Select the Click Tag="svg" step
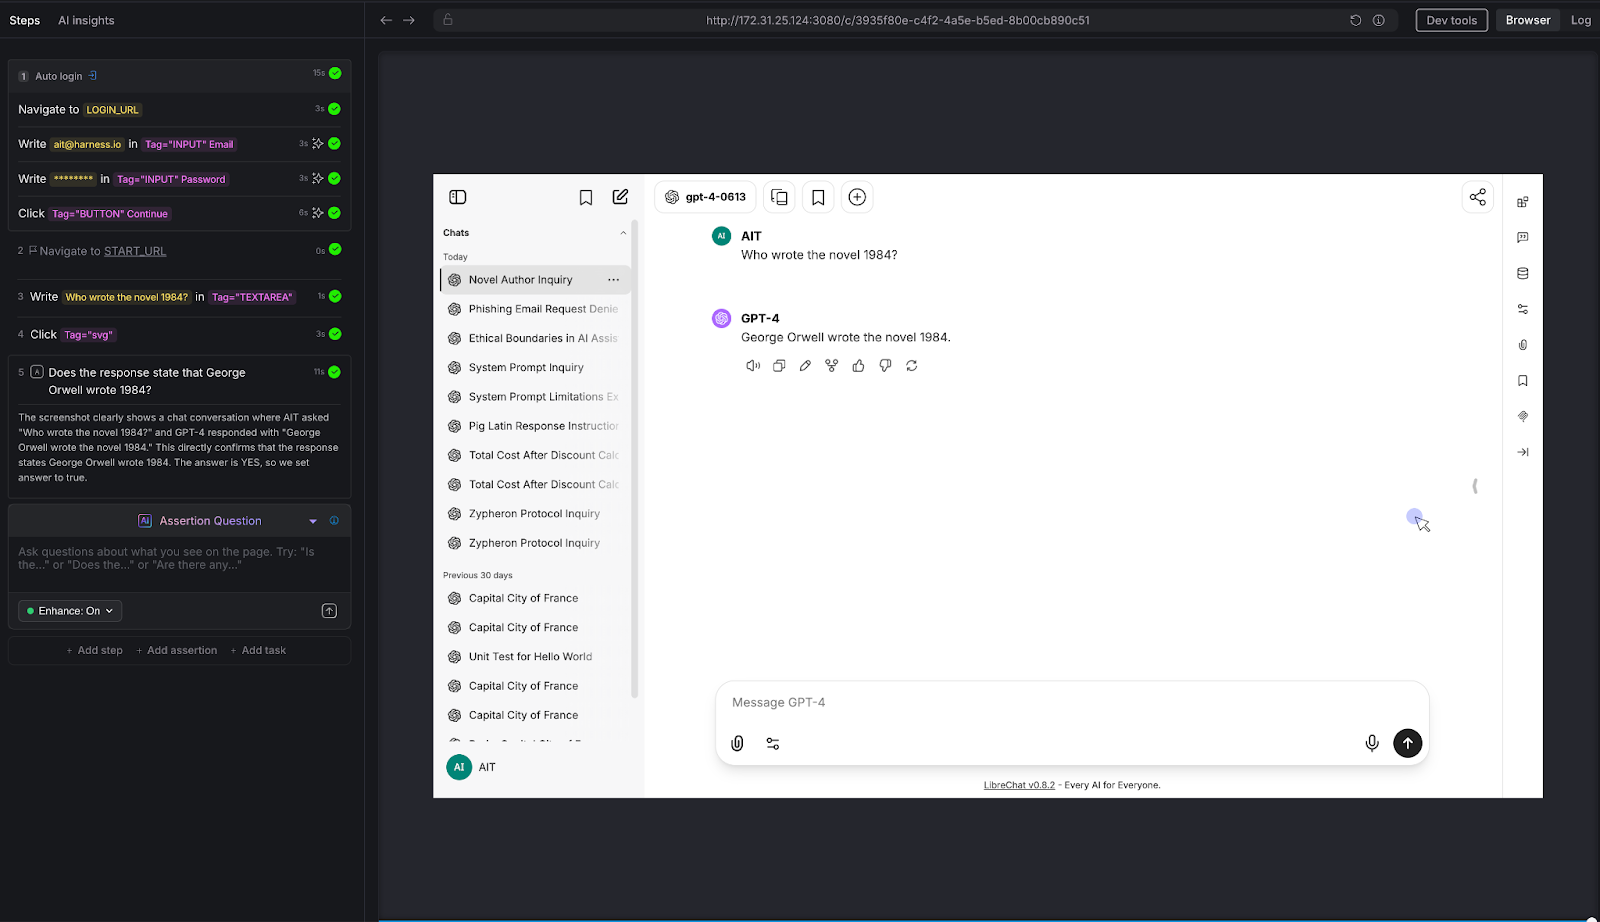1600x922 pixels. pos(179,334)
